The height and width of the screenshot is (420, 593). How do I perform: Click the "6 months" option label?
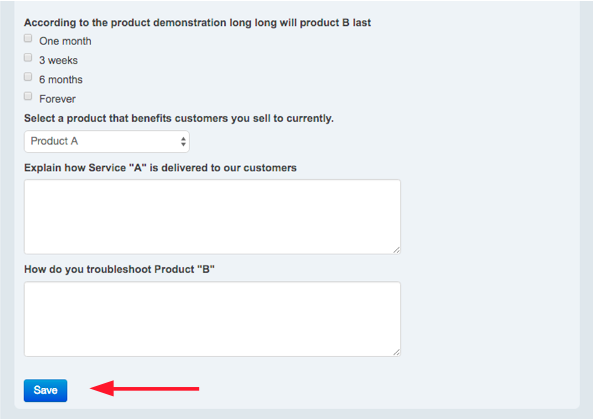click(x=61, y=79)
